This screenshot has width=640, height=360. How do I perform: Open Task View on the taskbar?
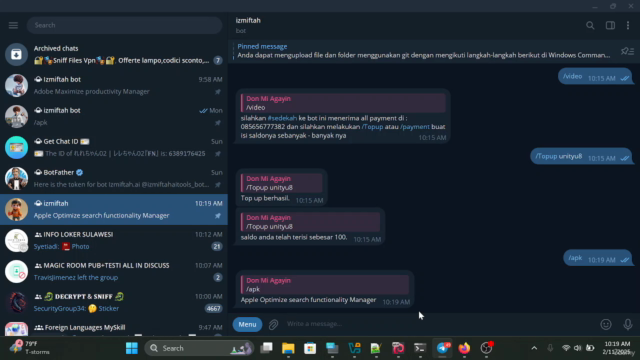click(x=266, y=348)
